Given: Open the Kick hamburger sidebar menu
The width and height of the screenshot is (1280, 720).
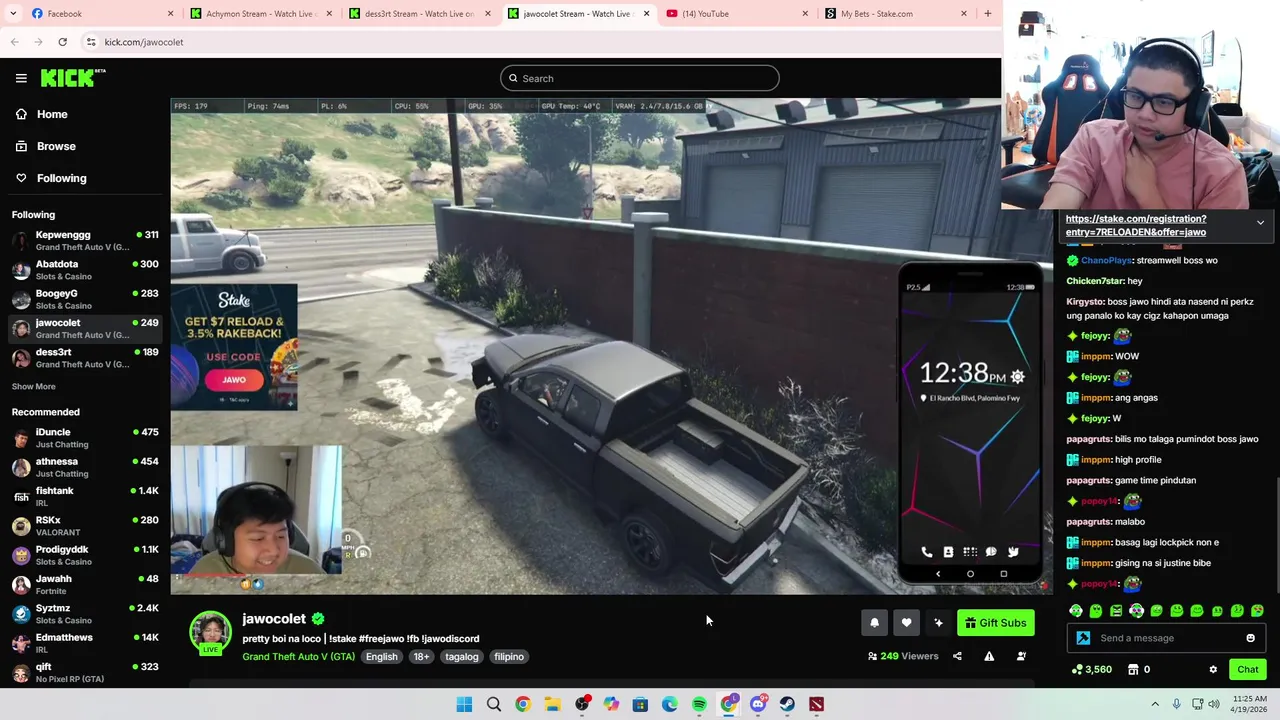Looking at the screenshot, I should click(x=21, y=78).
